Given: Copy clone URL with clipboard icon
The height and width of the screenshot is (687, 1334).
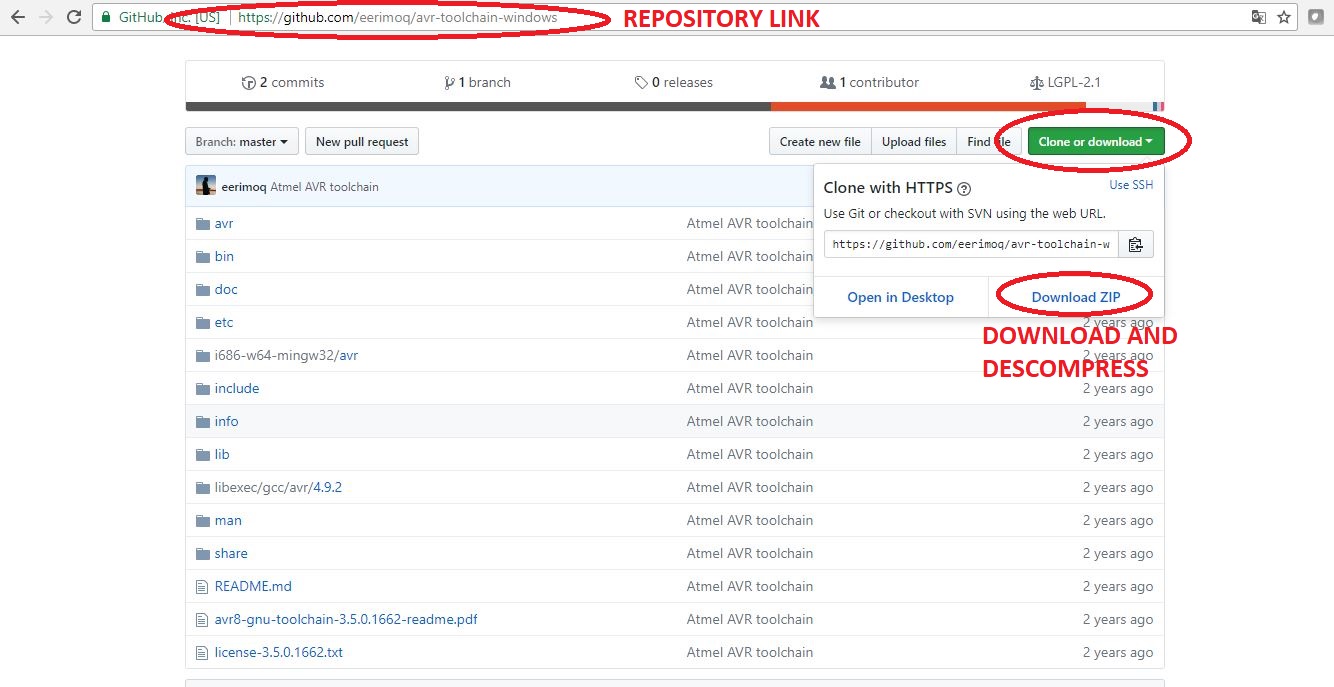Looking at the screenshot, I should [1135, 244].
